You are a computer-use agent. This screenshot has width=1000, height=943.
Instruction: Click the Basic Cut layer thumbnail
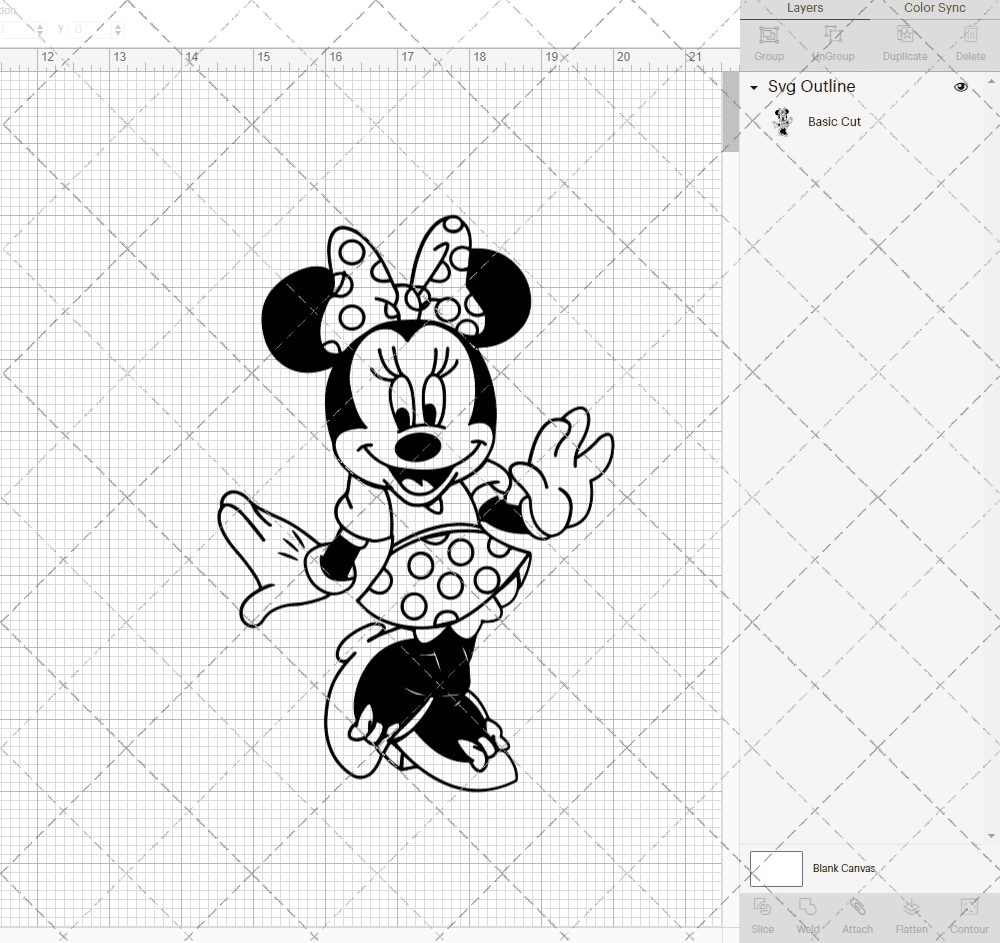coord(784,121)
